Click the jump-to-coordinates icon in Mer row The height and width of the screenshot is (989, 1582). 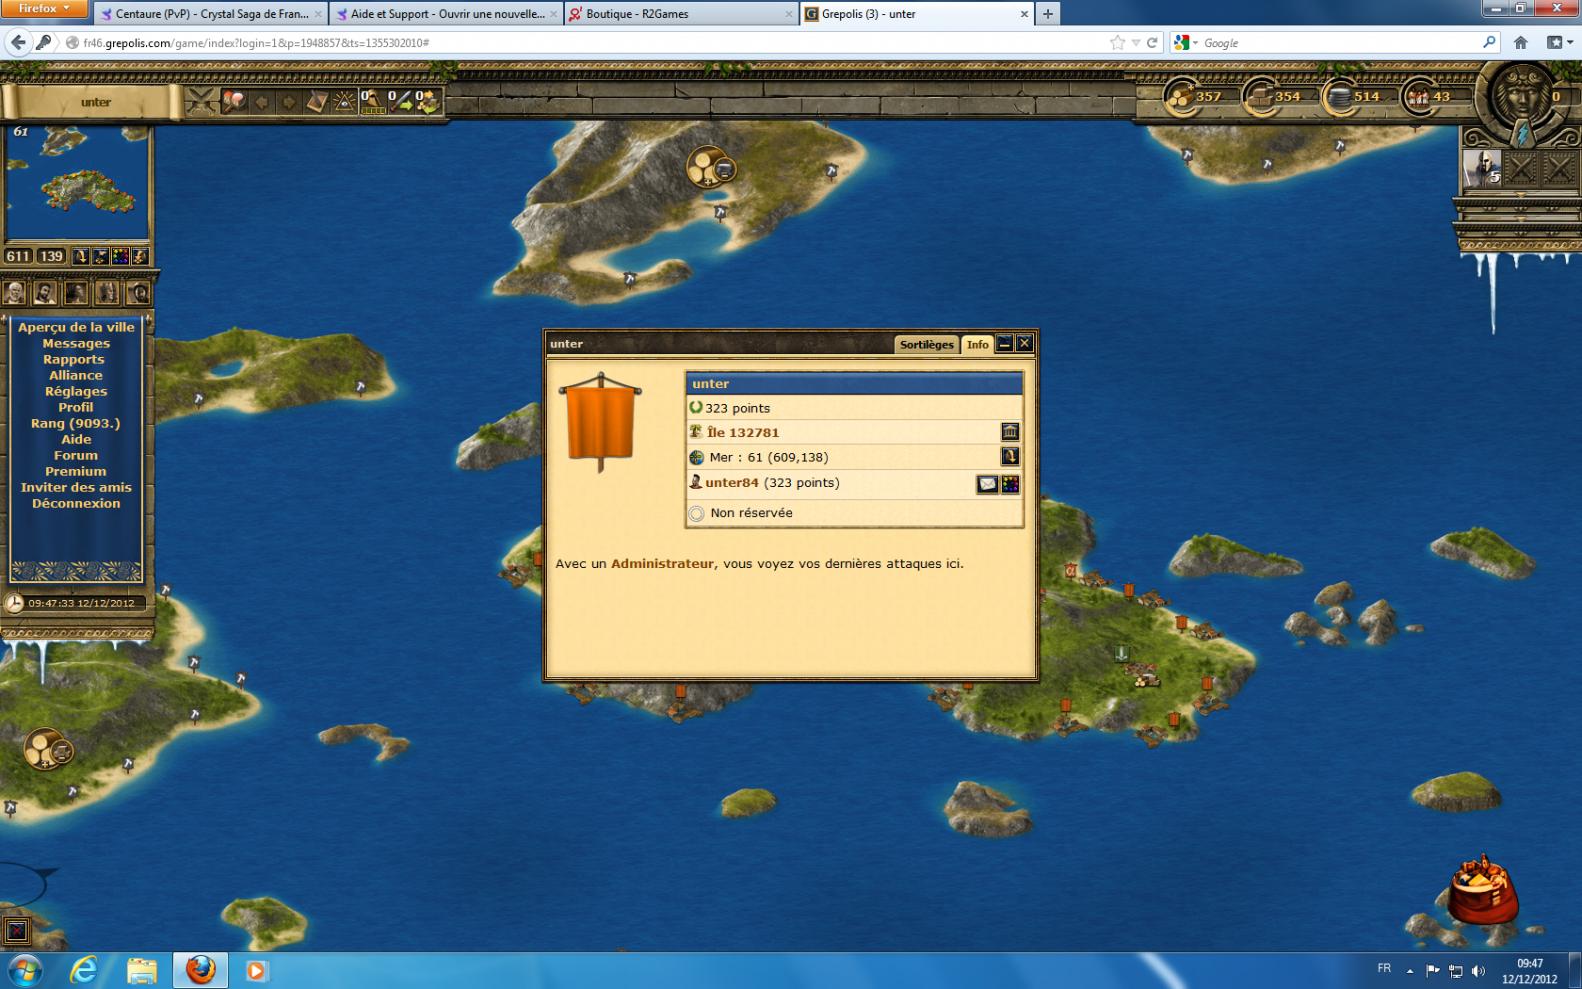point(1010,457)
